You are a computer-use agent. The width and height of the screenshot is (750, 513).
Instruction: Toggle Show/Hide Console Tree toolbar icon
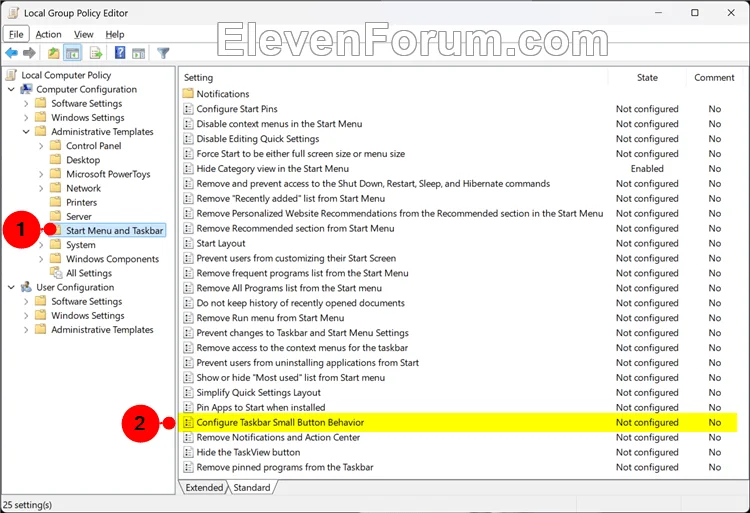click(73, 53)
